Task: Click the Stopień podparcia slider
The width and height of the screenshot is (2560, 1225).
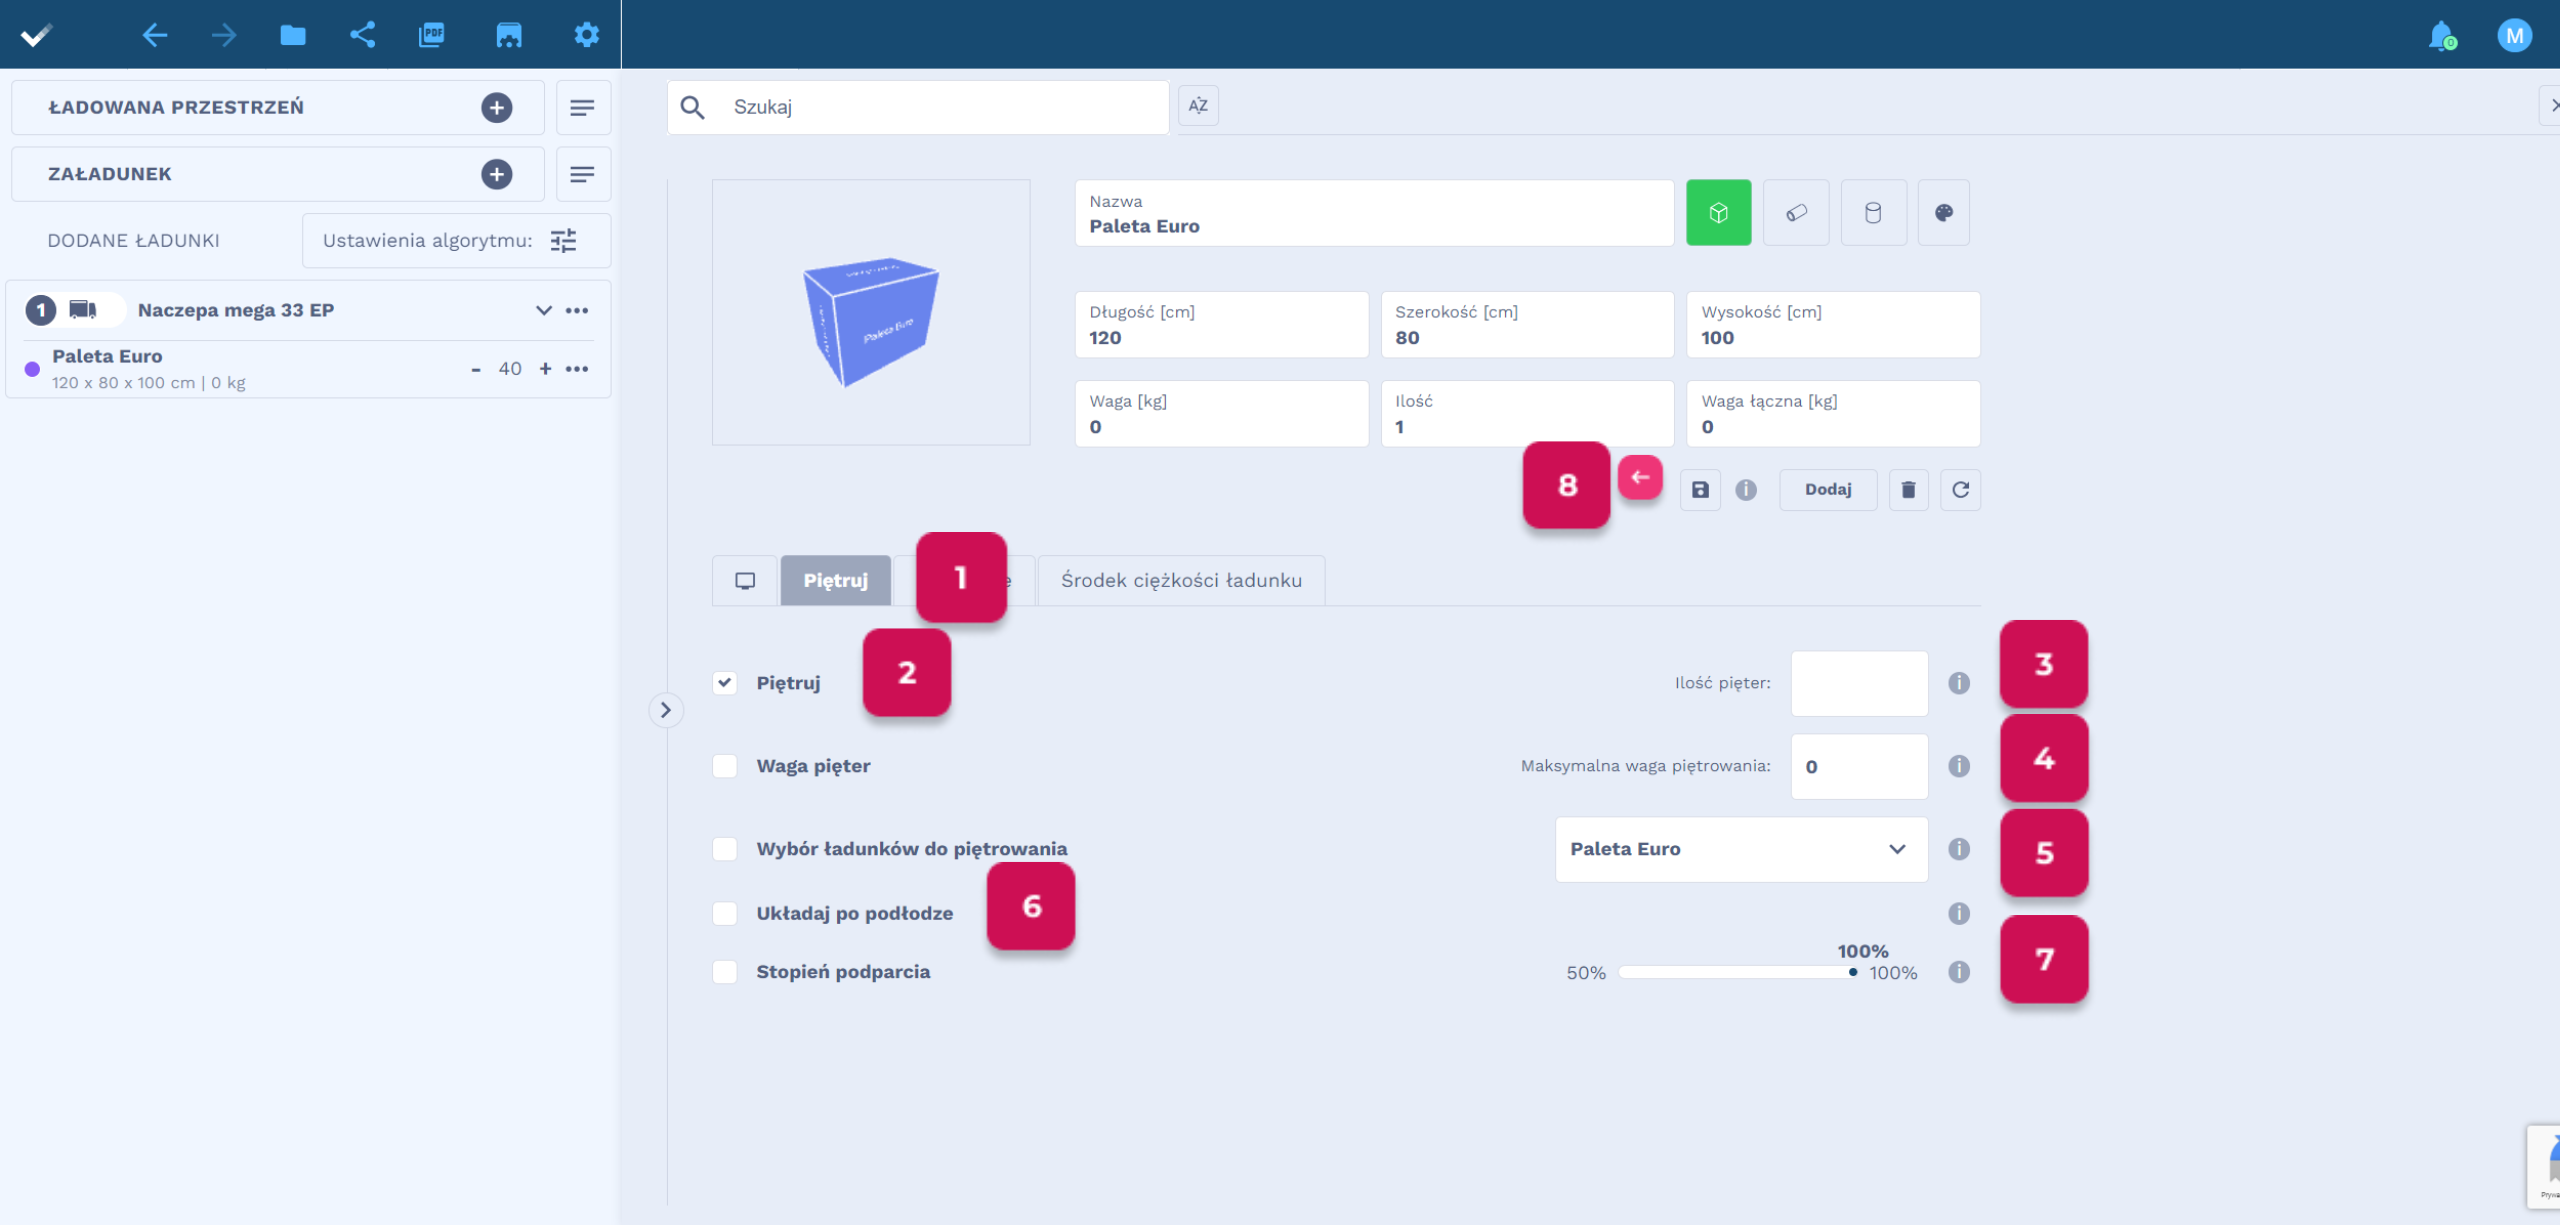Action: tap(1737, 972)
